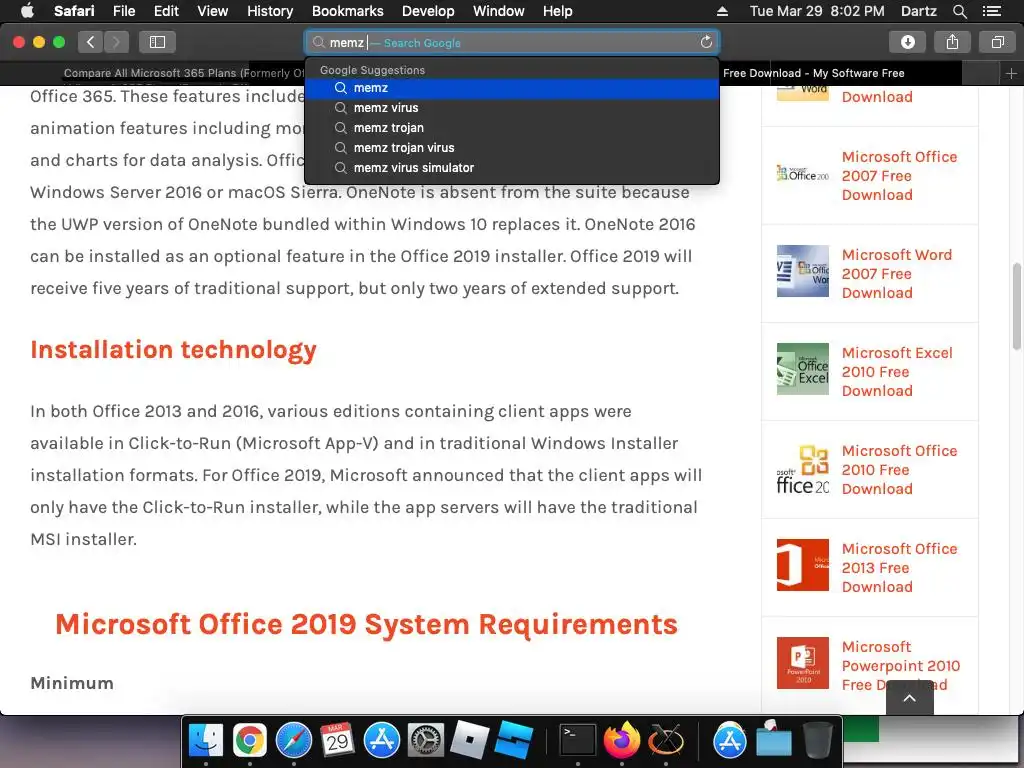The width and height of the screenshot is (1024, 768).
Task: Open the Develop menu
Action: click(x=428, y=11)
